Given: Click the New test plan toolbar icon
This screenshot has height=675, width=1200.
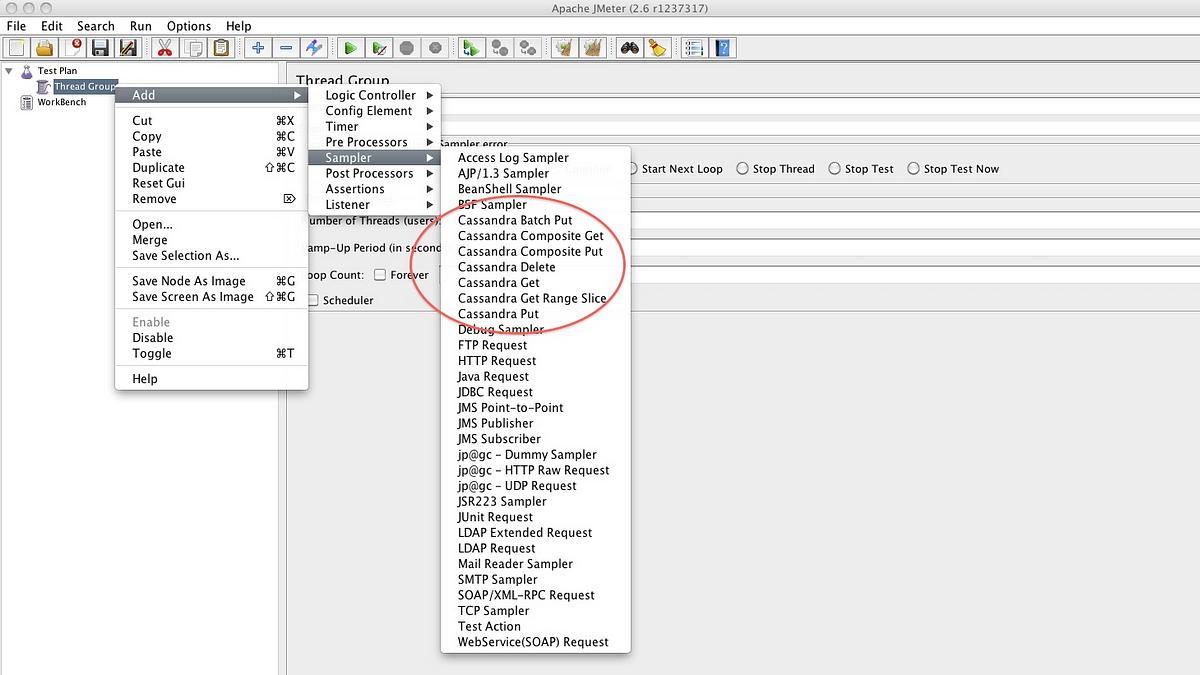Looking at the screenshot, I should (16, 47).
